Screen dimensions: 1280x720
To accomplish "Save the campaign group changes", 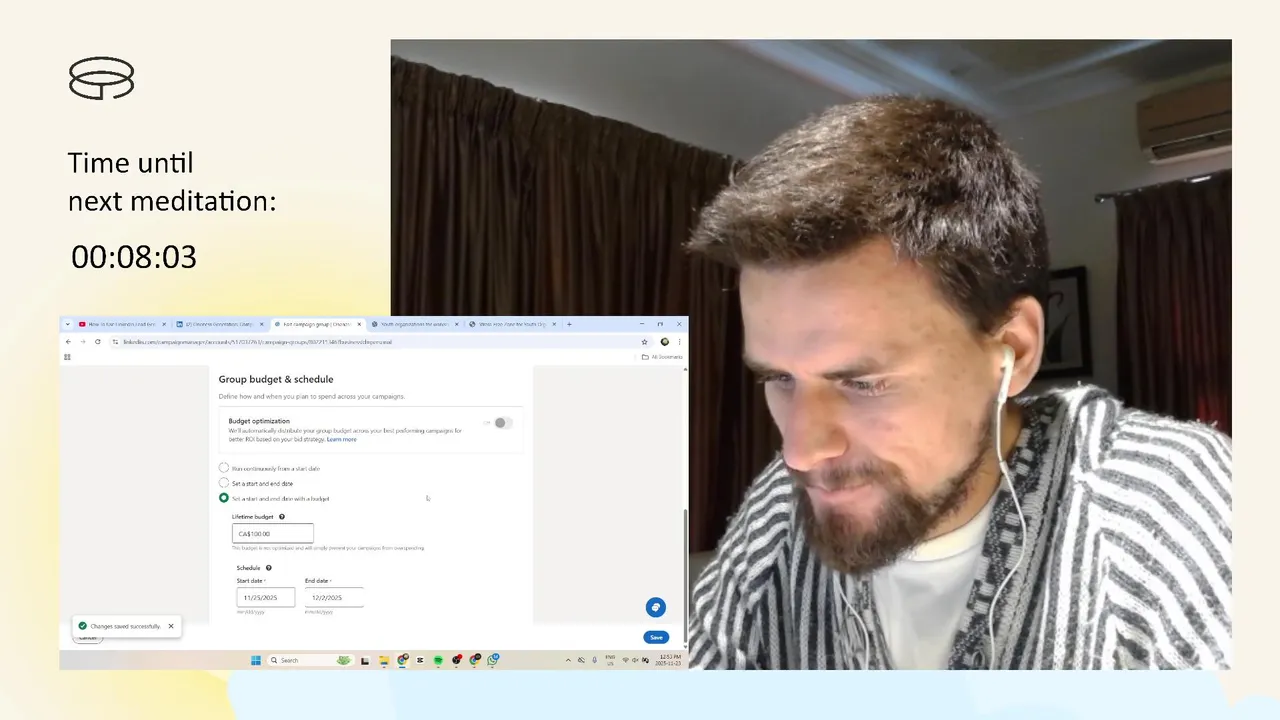I will pyautogui.click(x=656, y=637).
